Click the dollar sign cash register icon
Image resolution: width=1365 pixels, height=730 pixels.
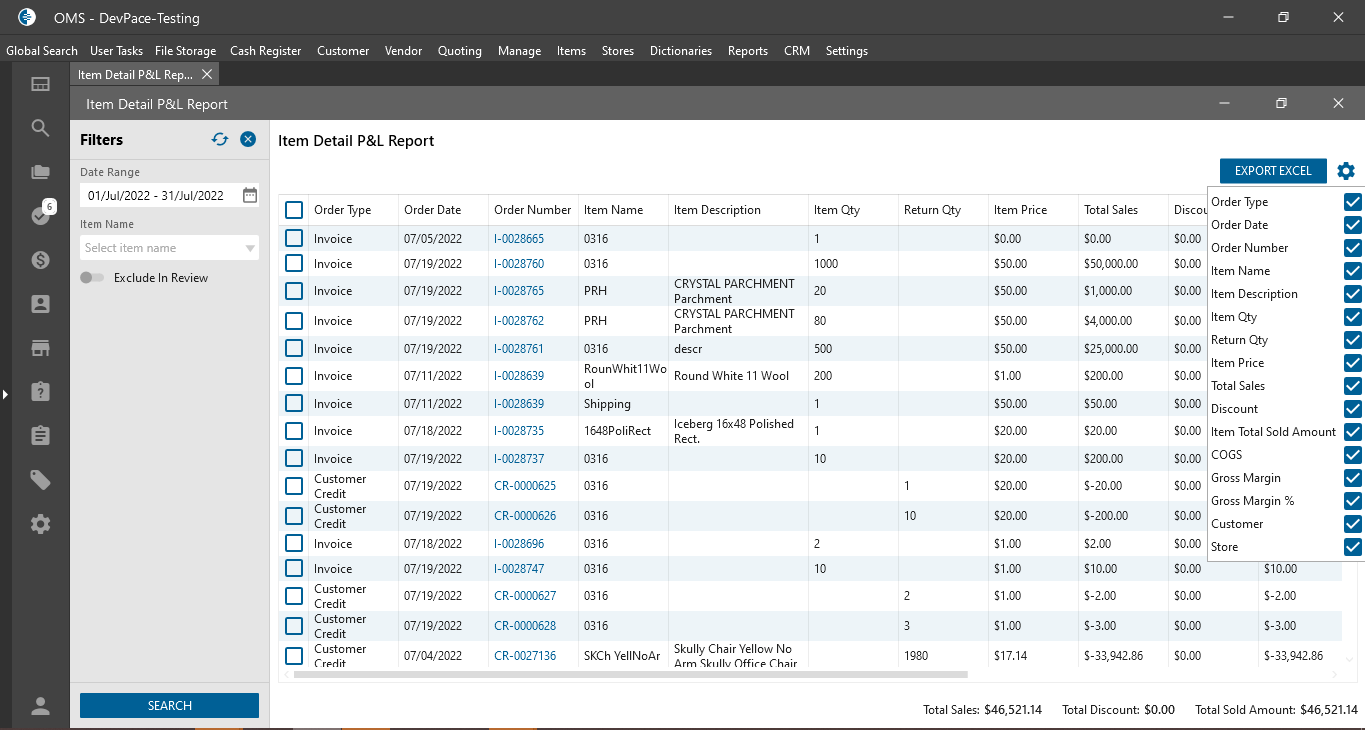(40, 260)
